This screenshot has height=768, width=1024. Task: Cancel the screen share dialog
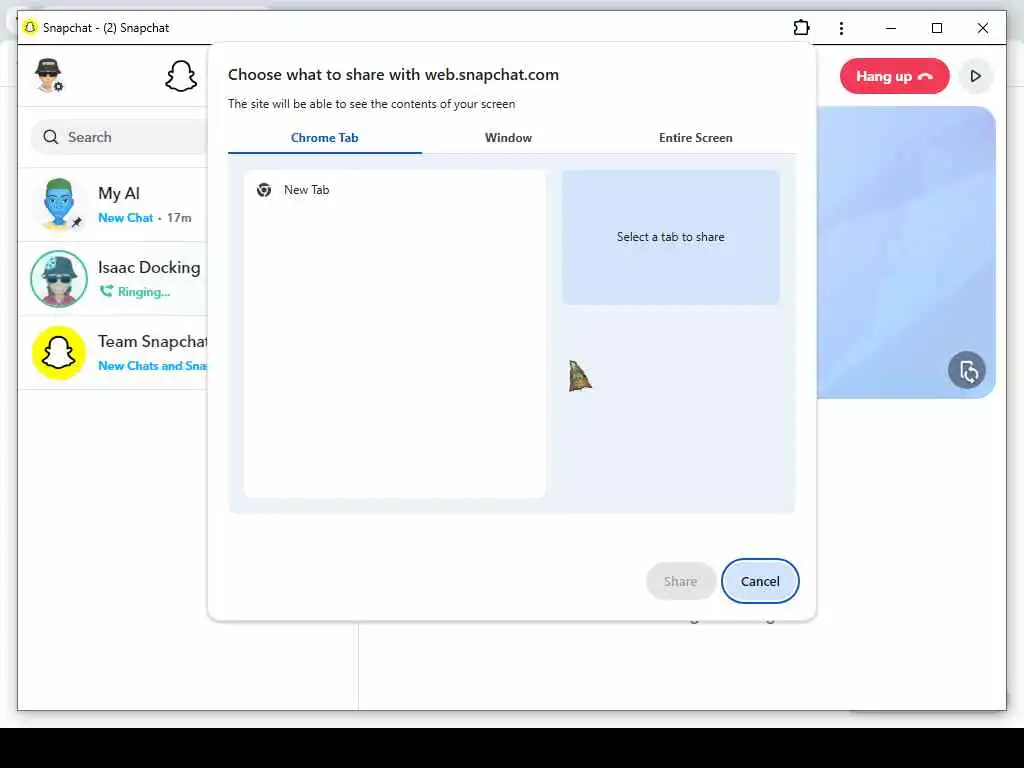(x=760, y=581)
